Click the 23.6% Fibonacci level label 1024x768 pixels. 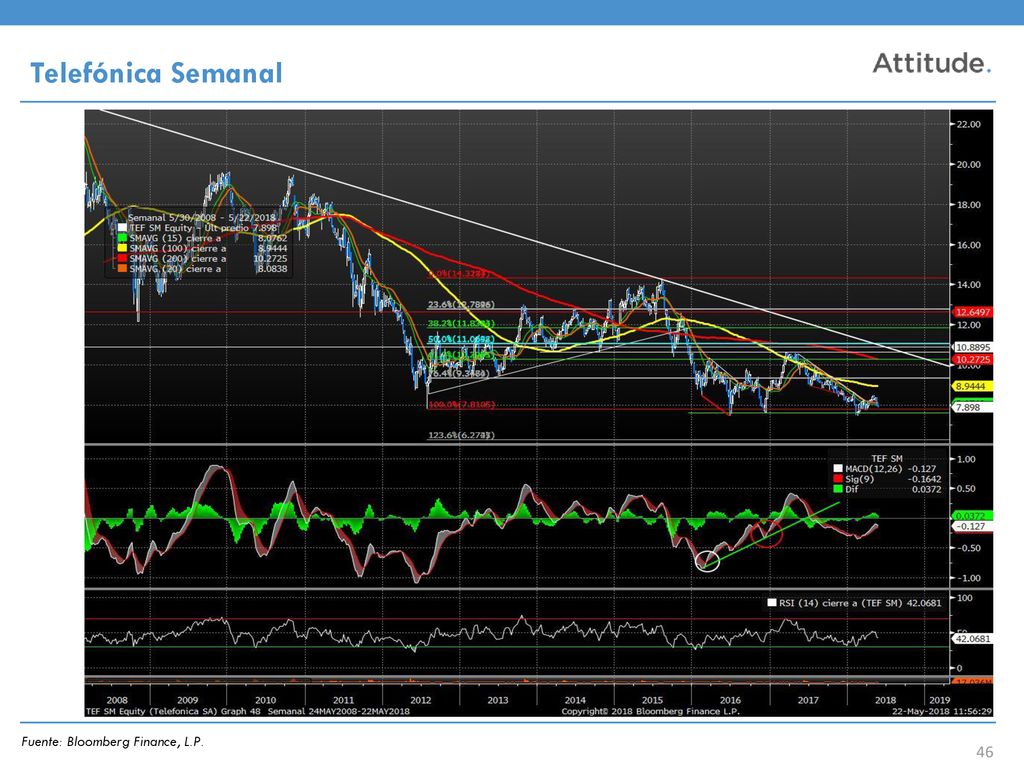click(x=461, y=305)
